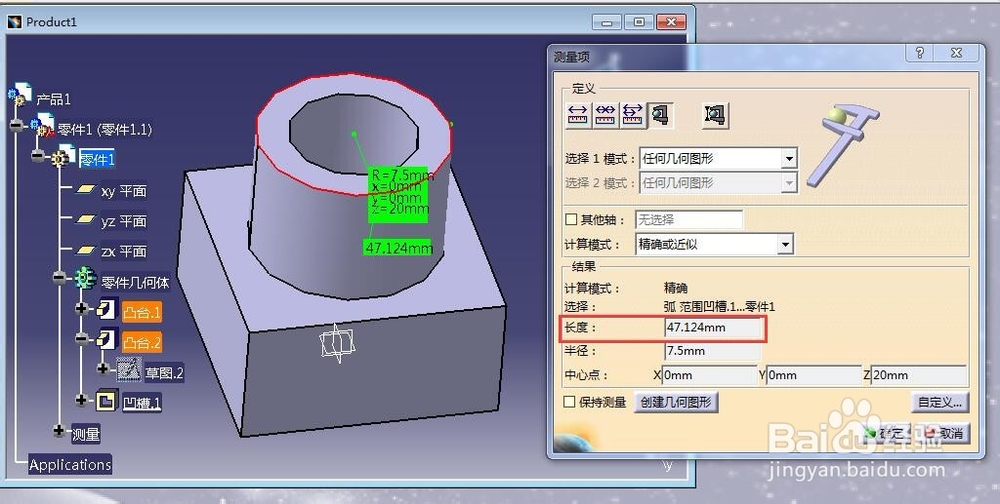
Task: Select 产品1 in the specification tree
Action: point(53,100)
